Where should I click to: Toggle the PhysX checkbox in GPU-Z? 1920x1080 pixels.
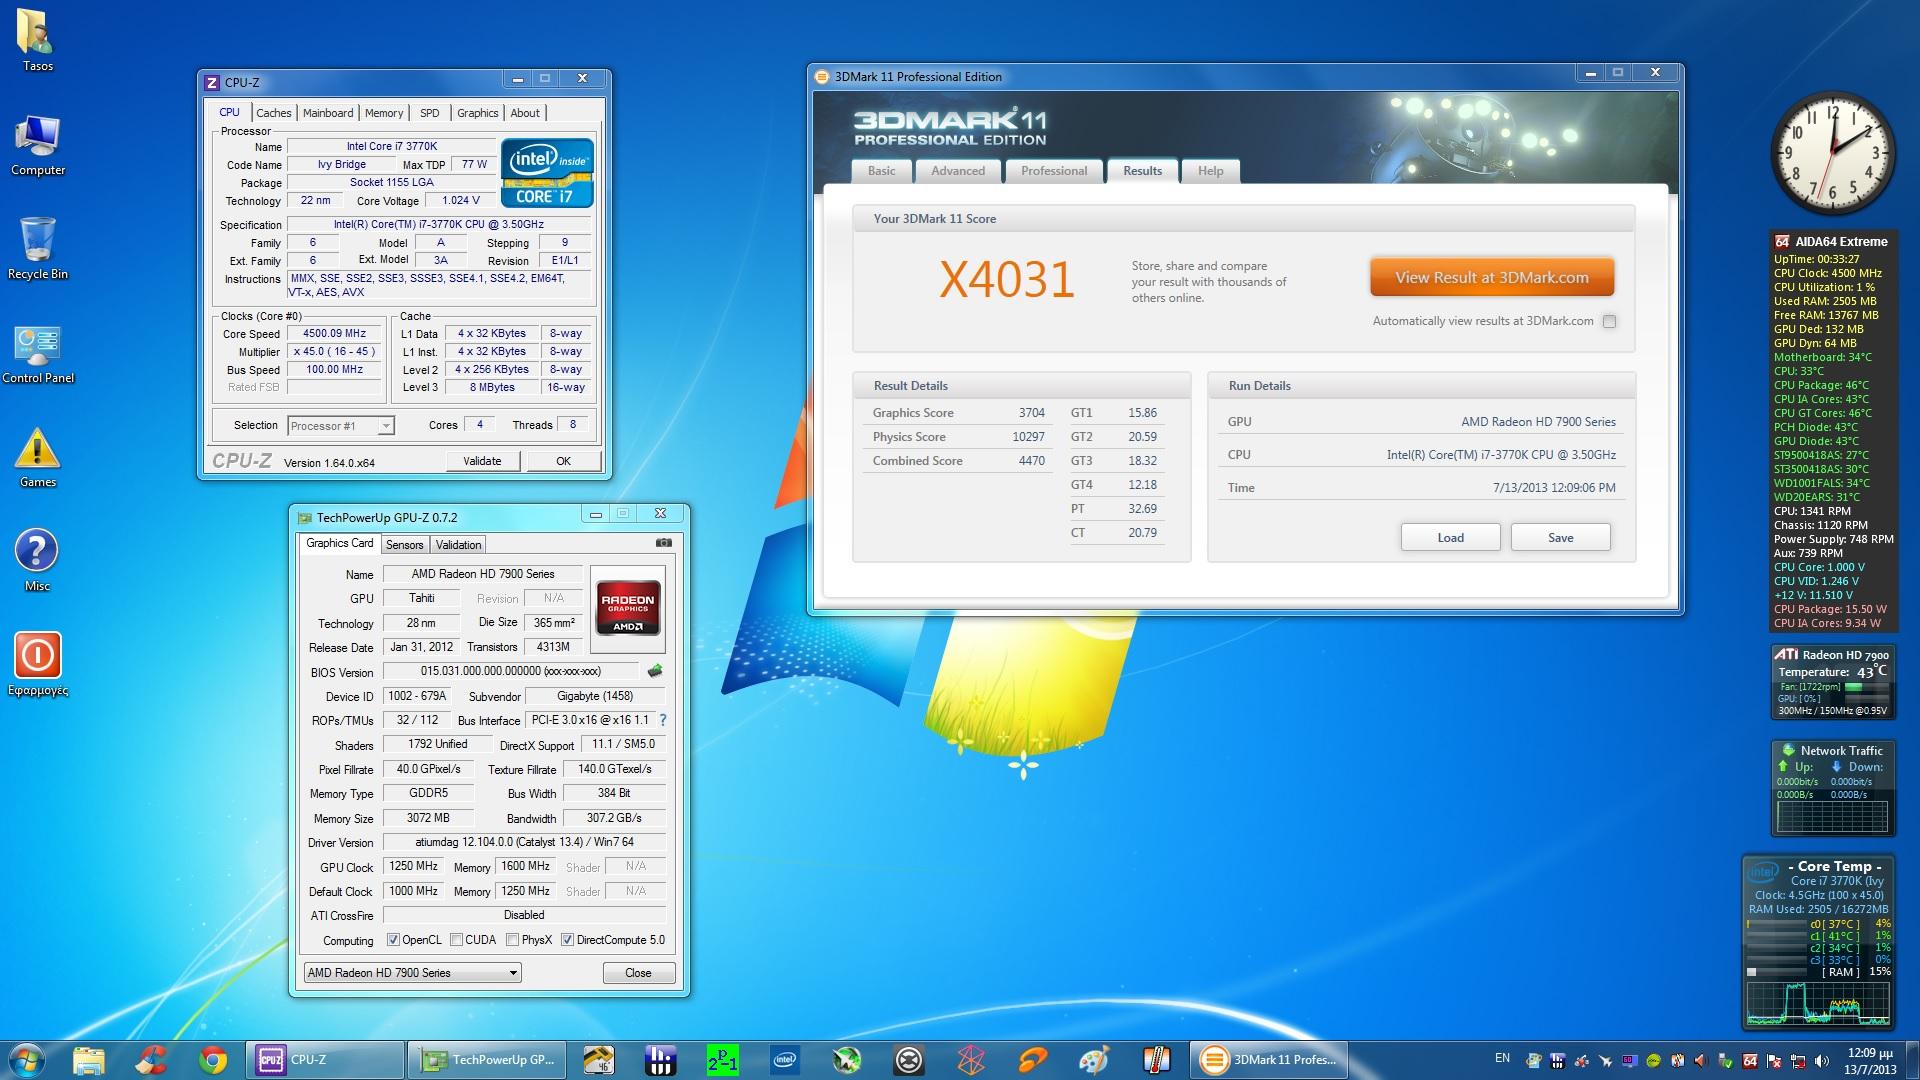[513, 940]
